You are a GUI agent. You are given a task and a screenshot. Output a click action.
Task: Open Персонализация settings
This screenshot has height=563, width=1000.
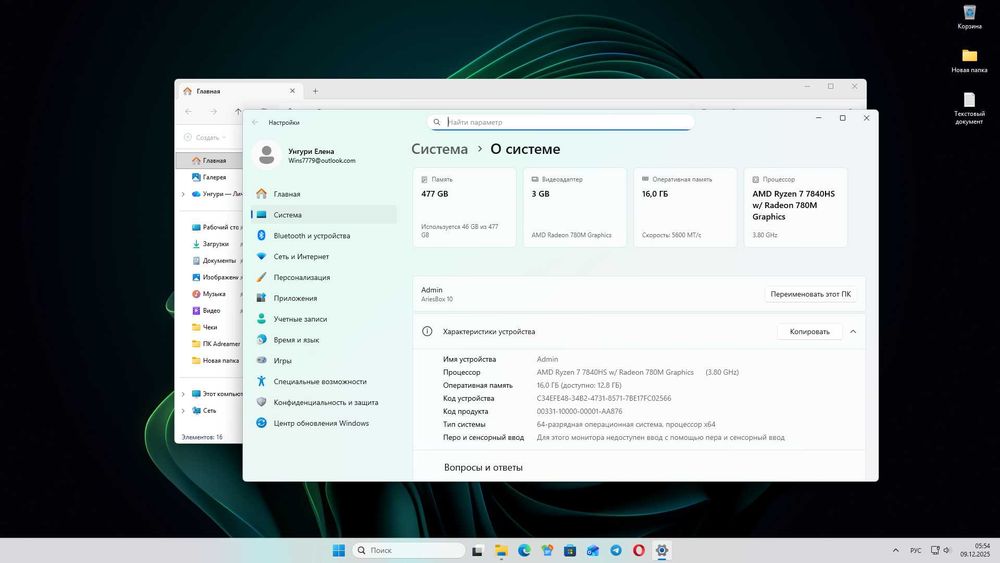coord(323,277)
